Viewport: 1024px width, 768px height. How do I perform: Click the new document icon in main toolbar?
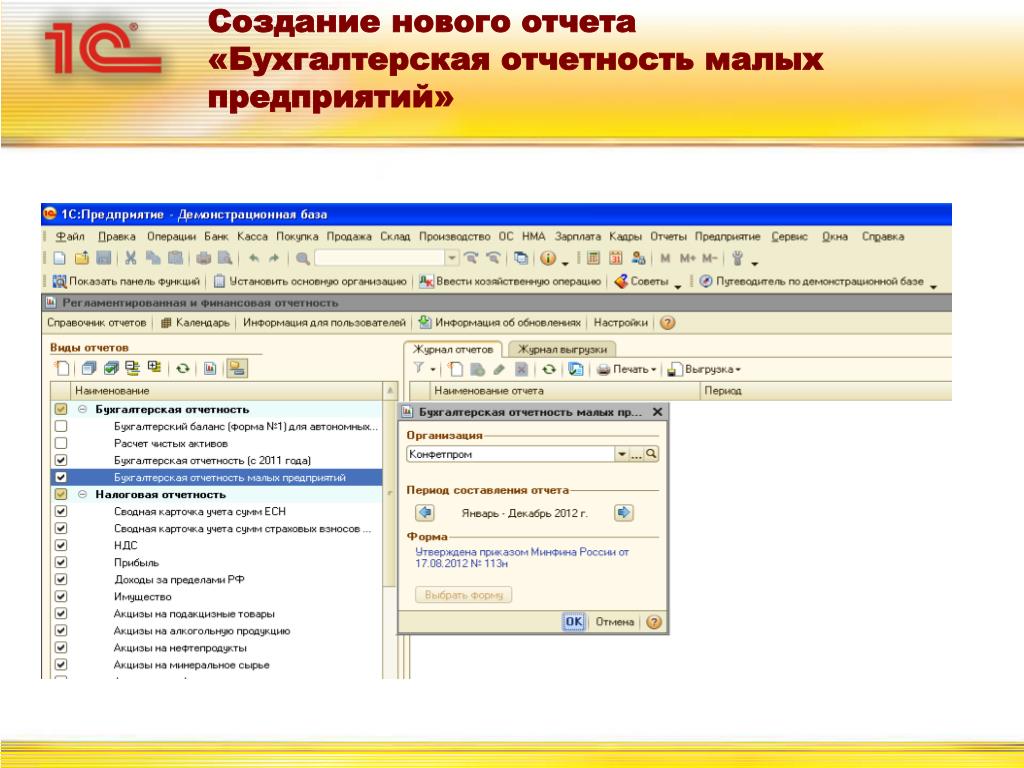pos(59,258)
